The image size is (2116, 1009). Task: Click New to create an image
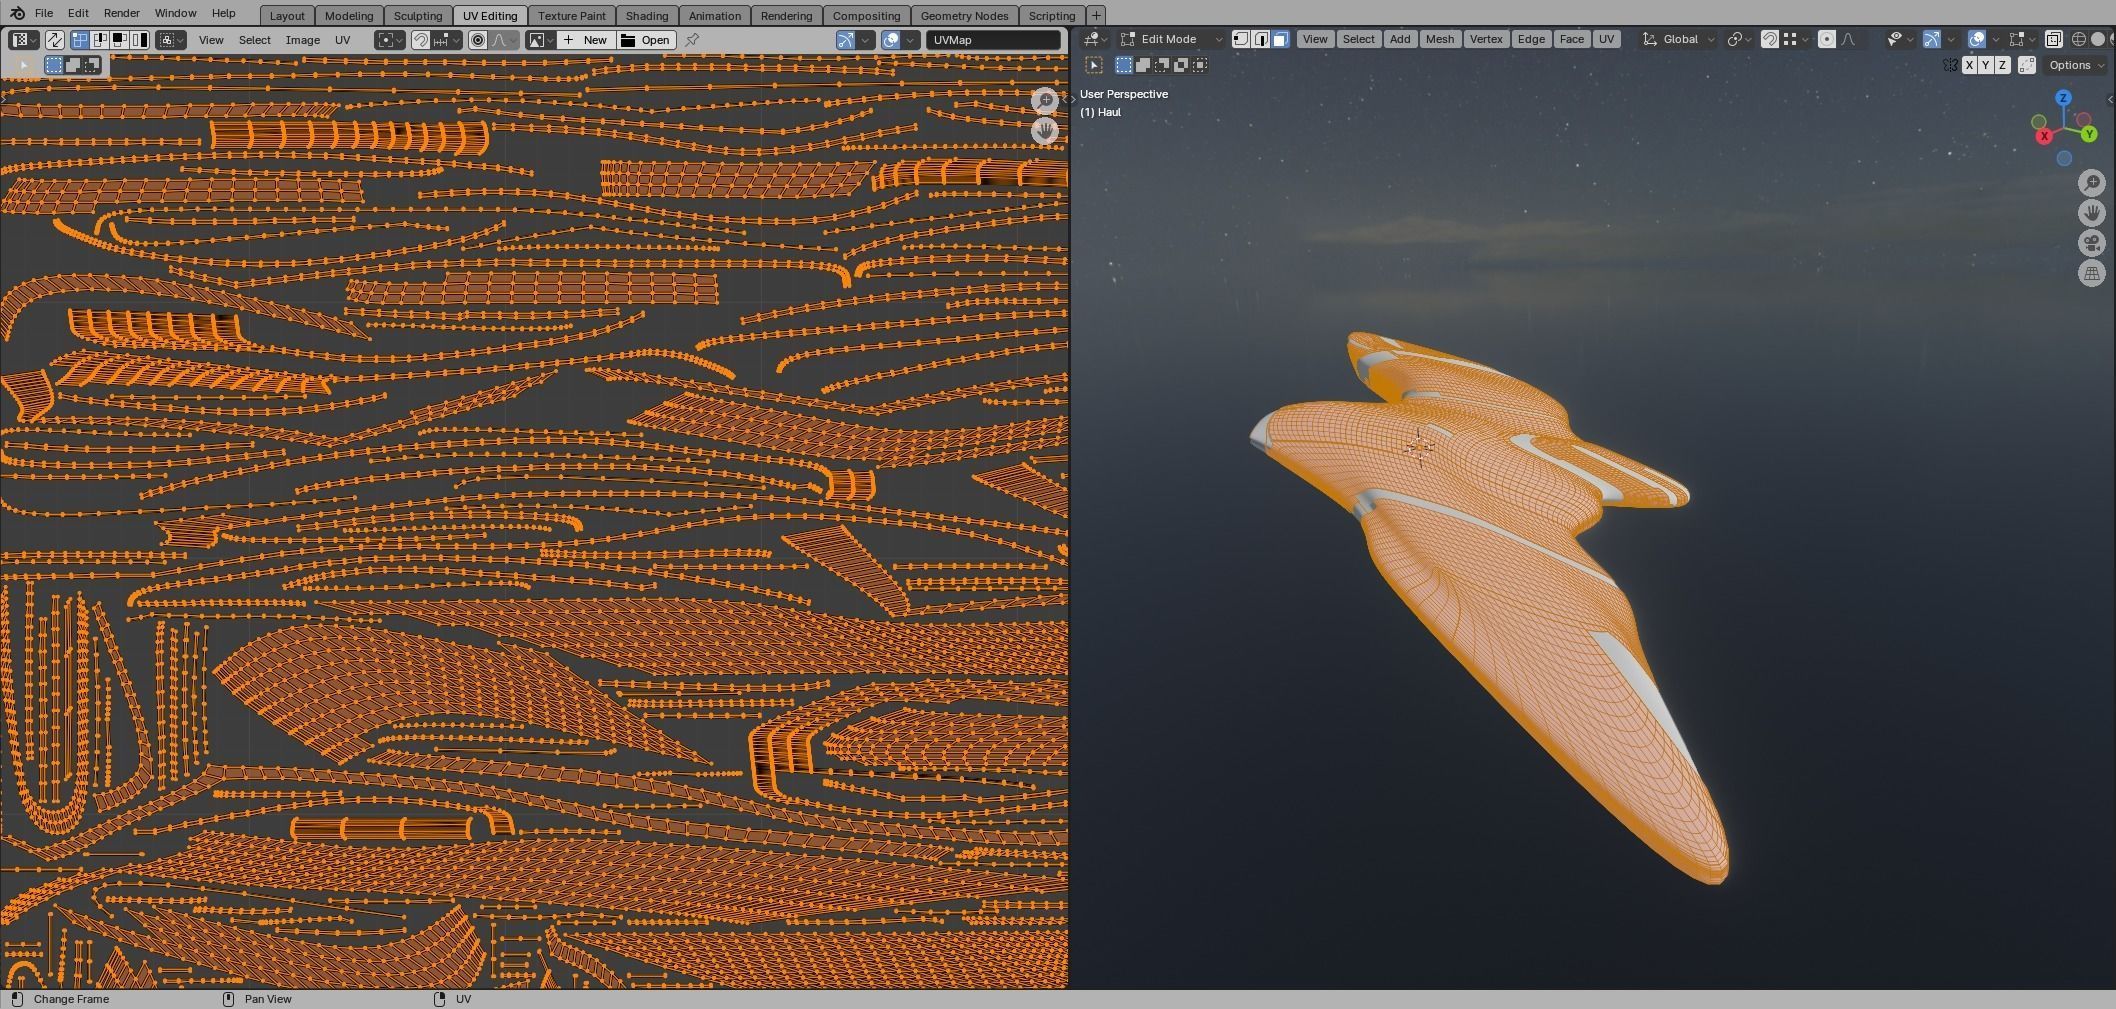pos(586,40)
